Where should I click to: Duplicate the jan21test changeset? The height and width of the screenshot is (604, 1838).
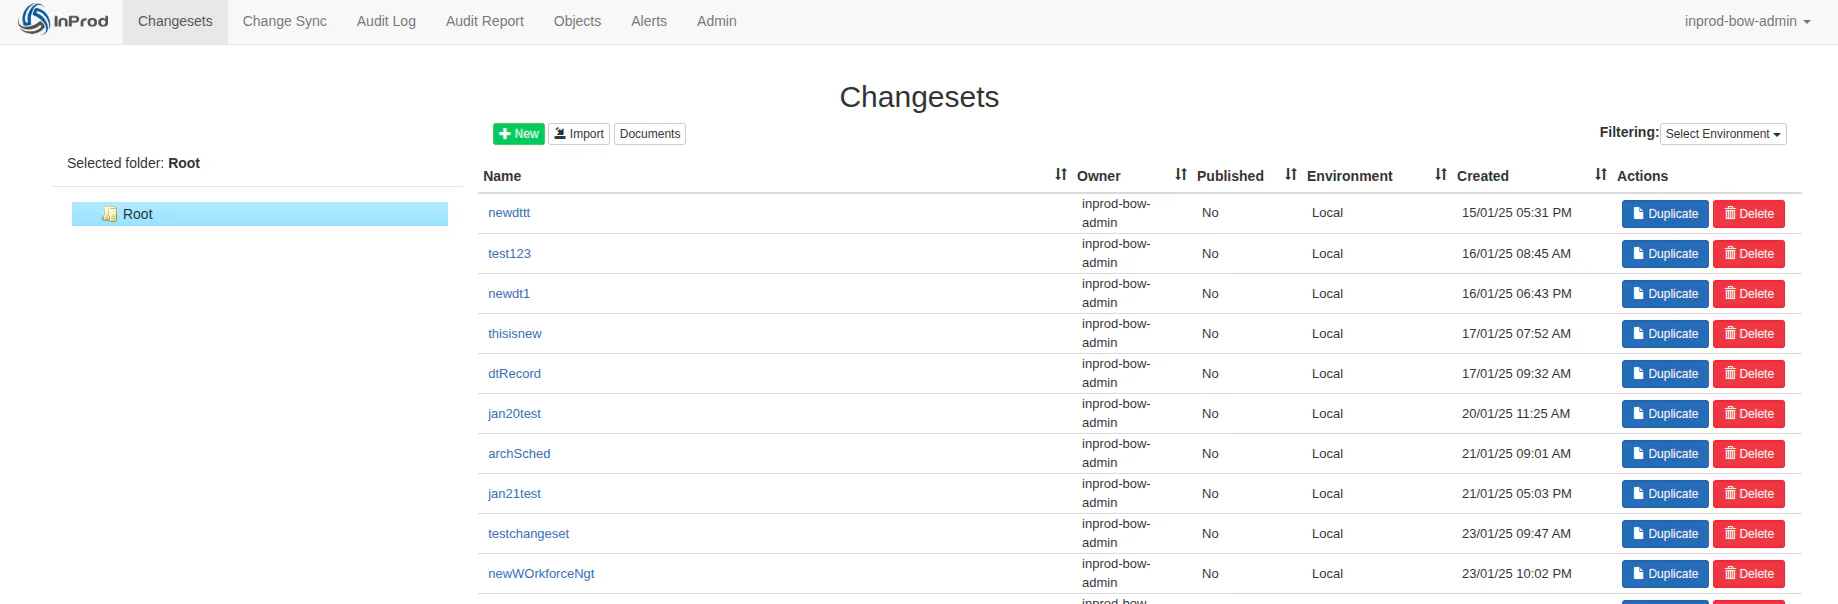[1665, 494]
